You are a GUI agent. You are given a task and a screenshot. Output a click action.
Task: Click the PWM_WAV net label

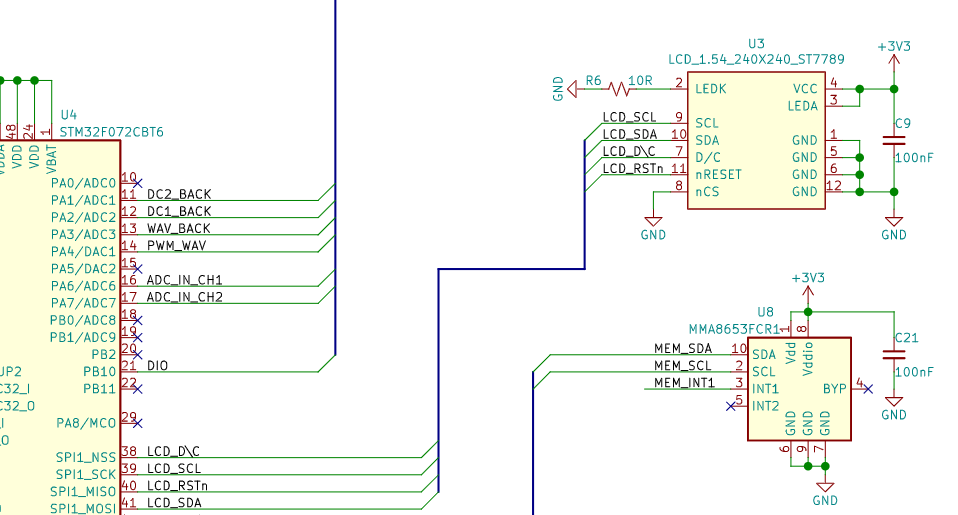coord(177,246)
